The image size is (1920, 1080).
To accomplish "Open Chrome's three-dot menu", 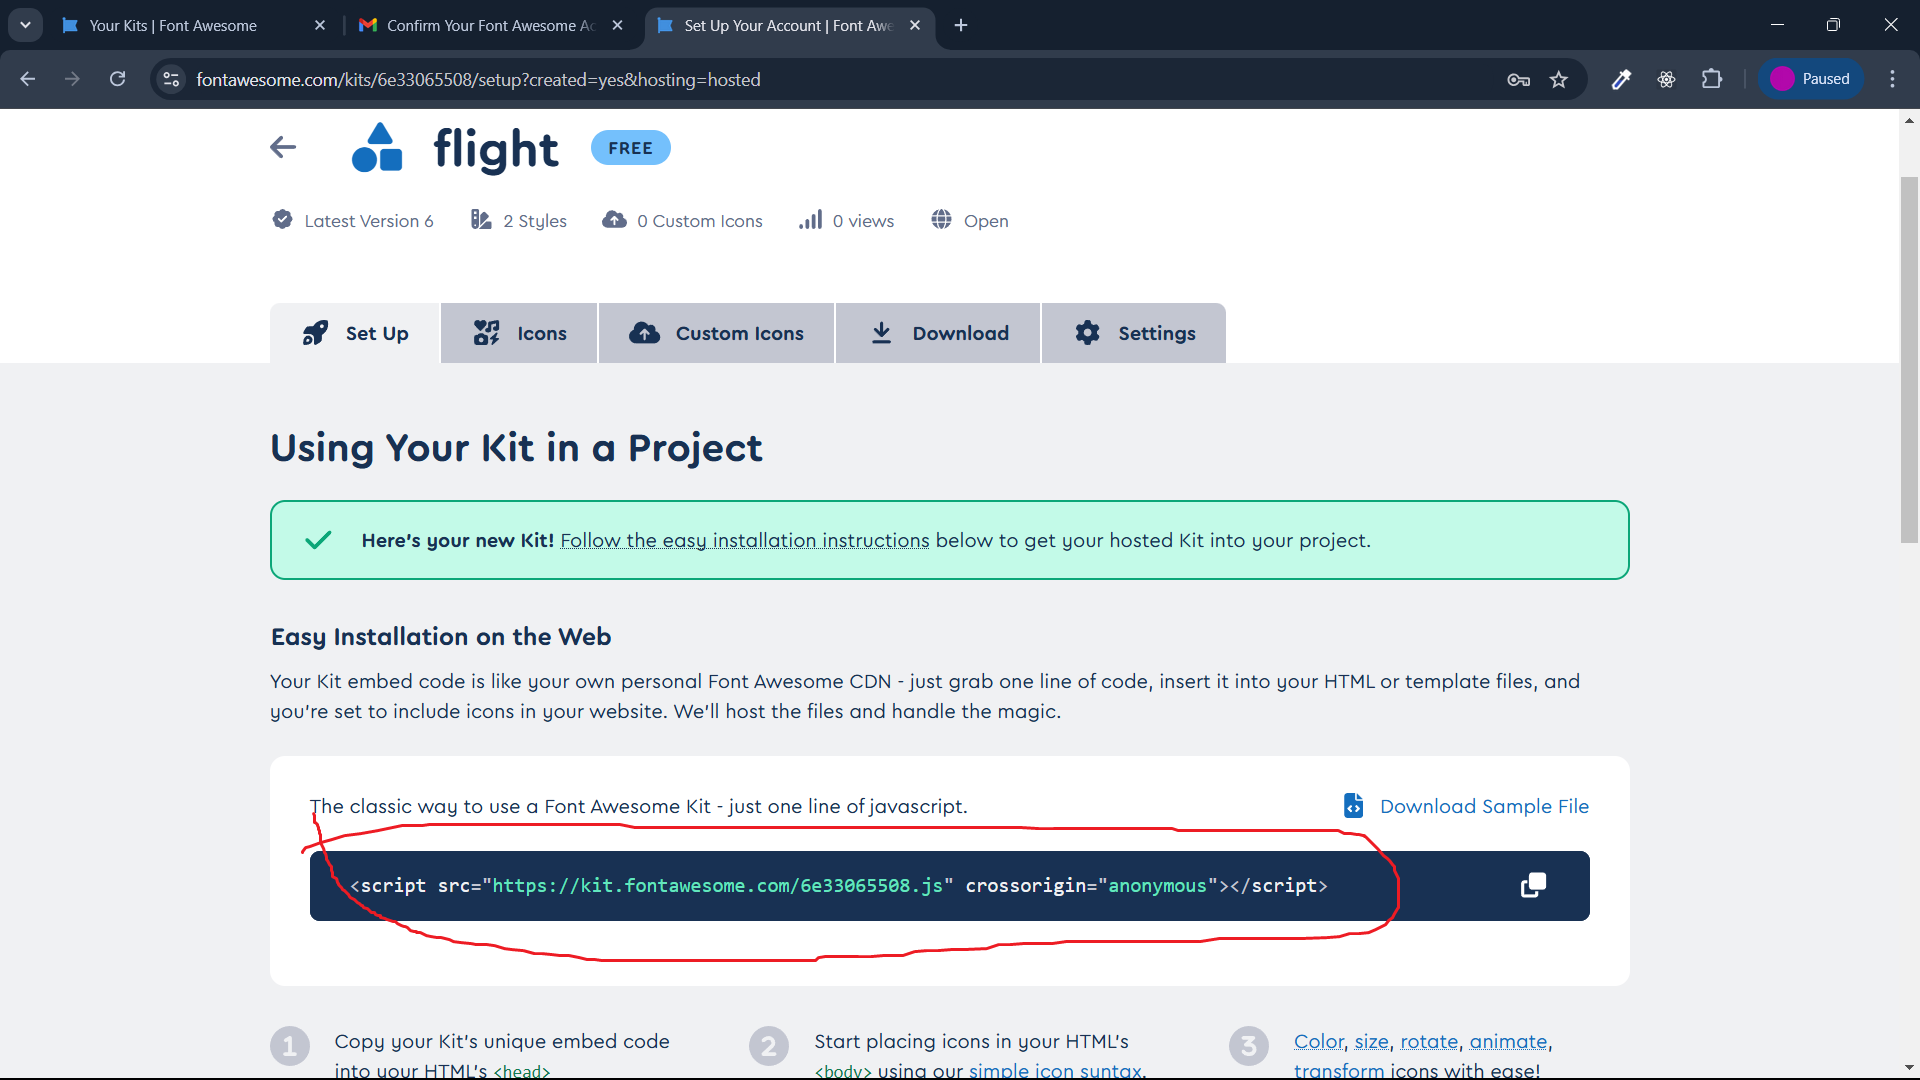I will pos(1892,79).
